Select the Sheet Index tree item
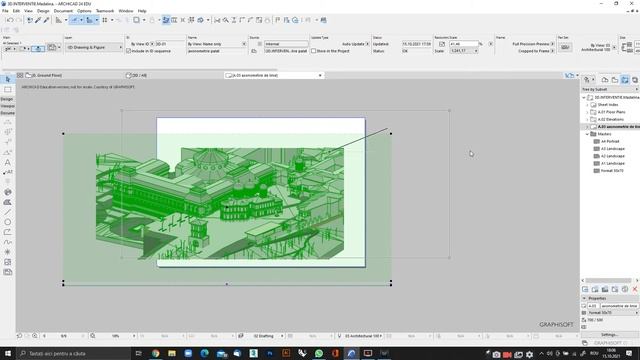 click(608, 105)
